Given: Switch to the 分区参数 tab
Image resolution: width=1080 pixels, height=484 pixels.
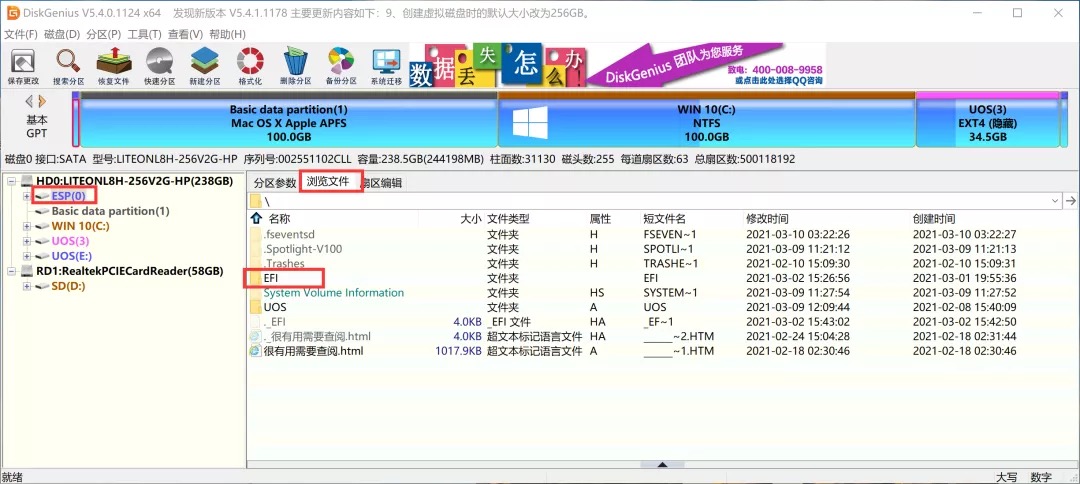Looking at the screenshot, I should point(274,183).
